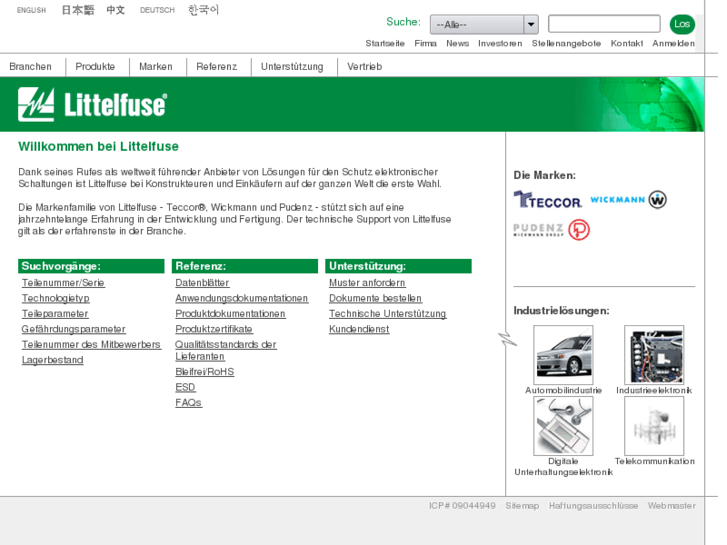The height and width of the screenshot is (545, 727).
Task: Open Teileparameter search
Action: click(x=55, y=314)
